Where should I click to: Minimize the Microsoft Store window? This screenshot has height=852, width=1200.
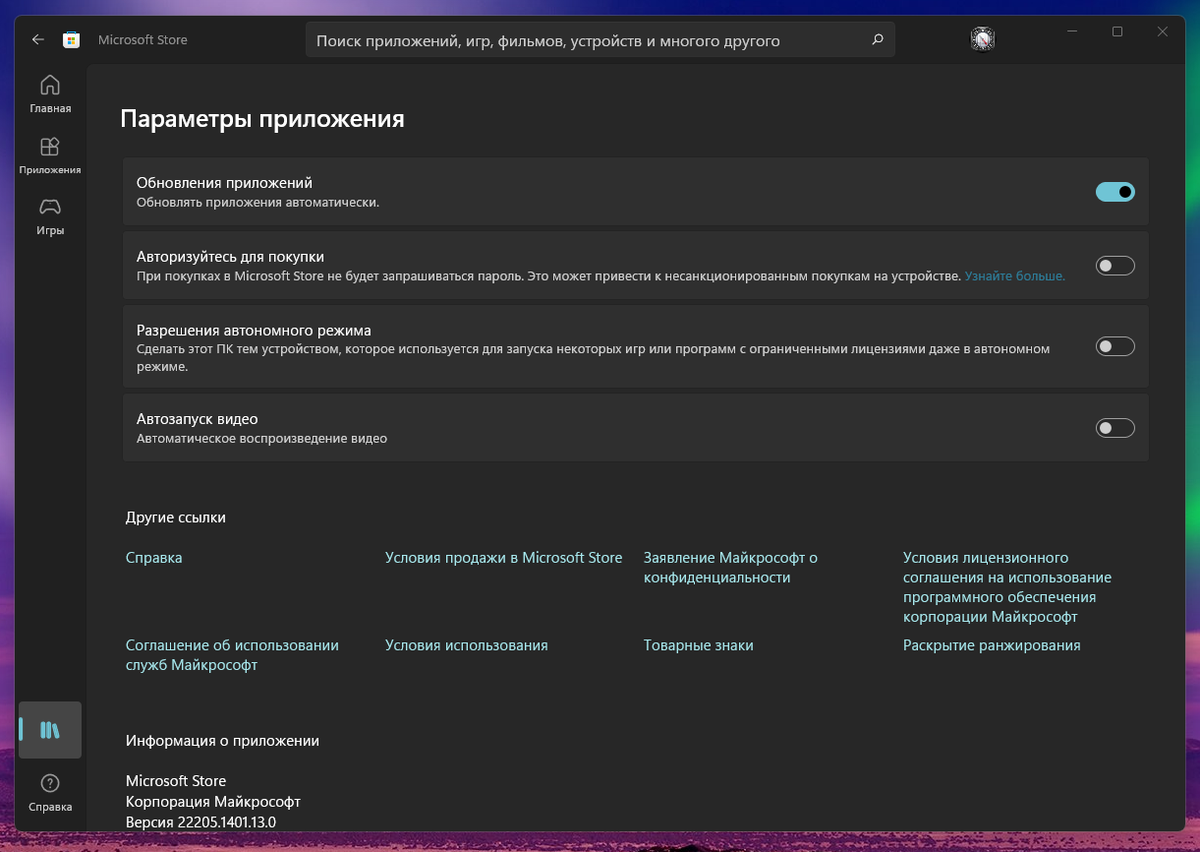tap(1072, 32)
